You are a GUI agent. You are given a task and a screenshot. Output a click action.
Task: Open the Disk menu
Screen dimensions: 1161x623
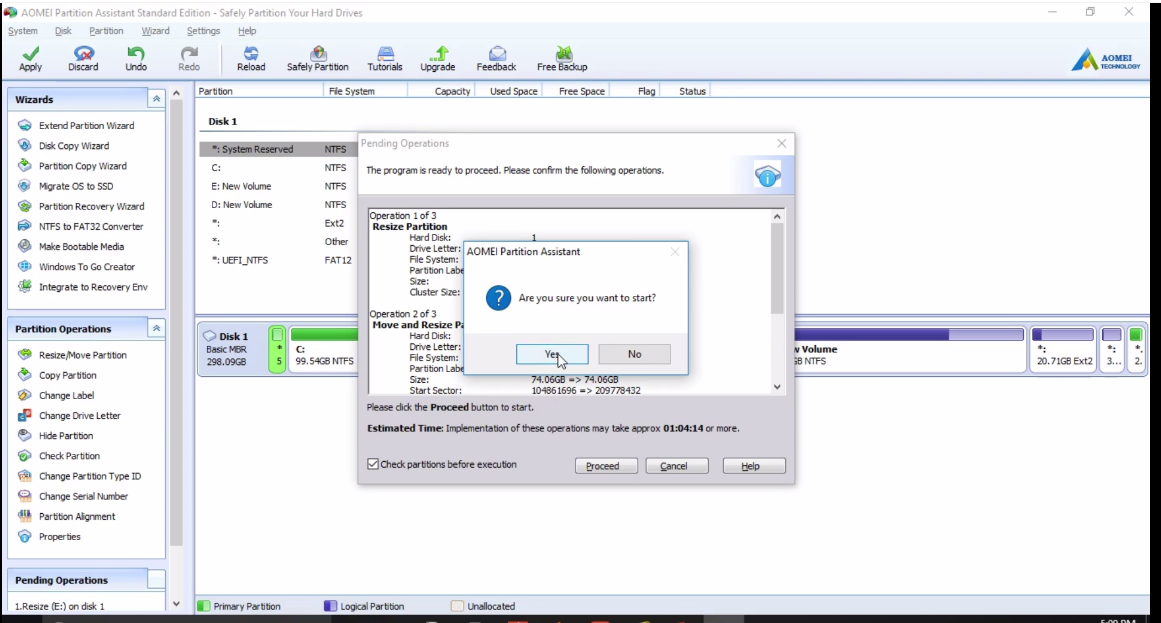(x=63, y=31)
